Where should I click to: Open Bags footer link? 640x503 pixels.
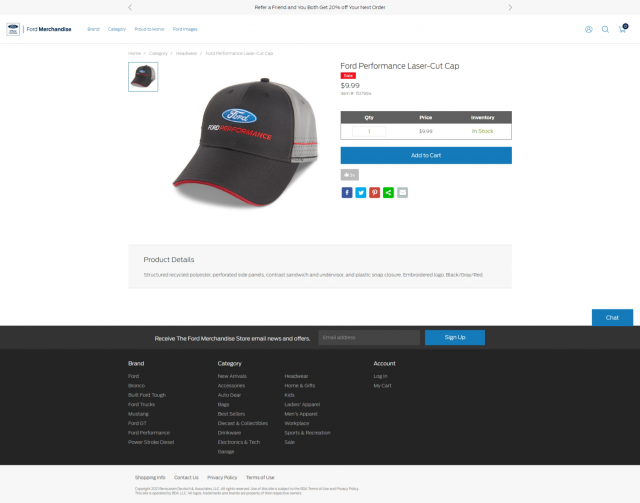coord(223,405)
